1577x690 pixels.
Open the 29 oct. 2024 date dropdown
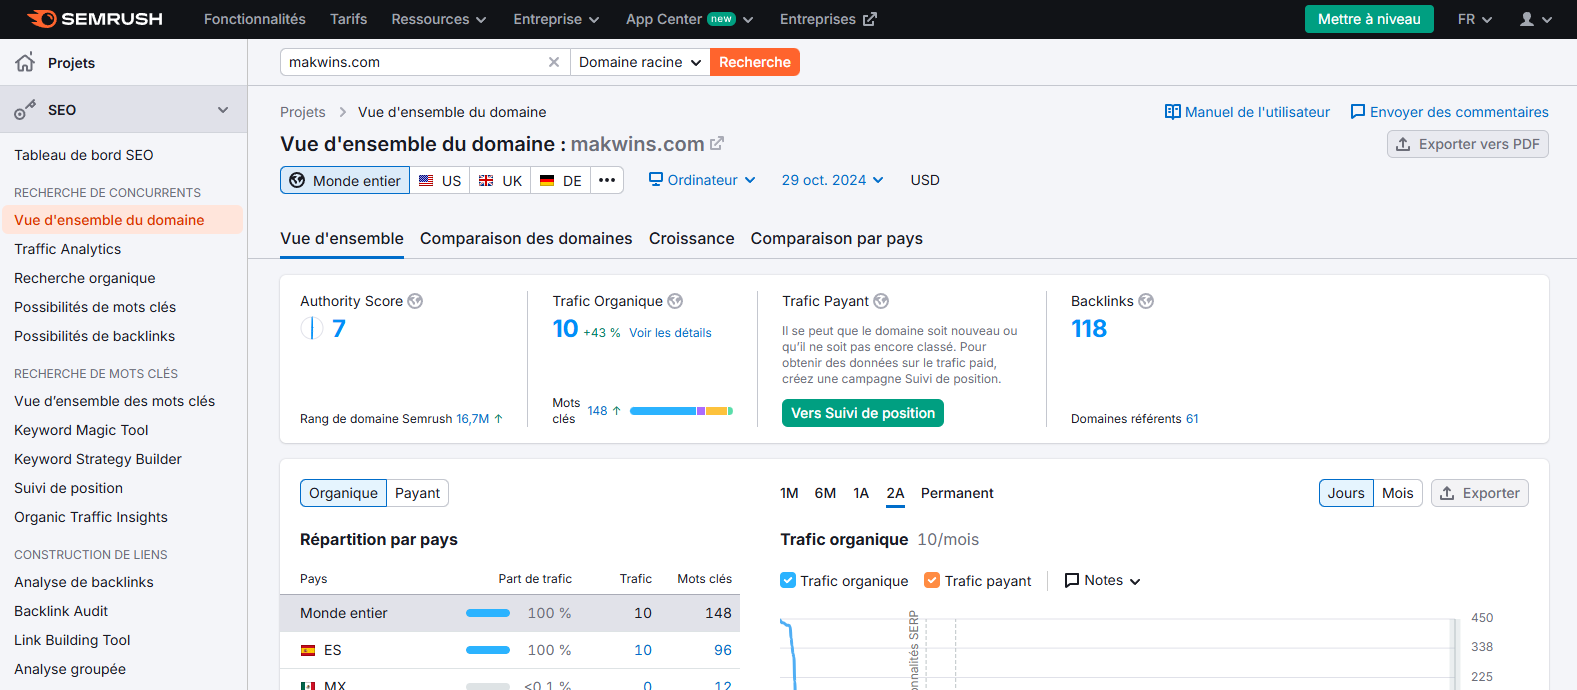(833, 180)
